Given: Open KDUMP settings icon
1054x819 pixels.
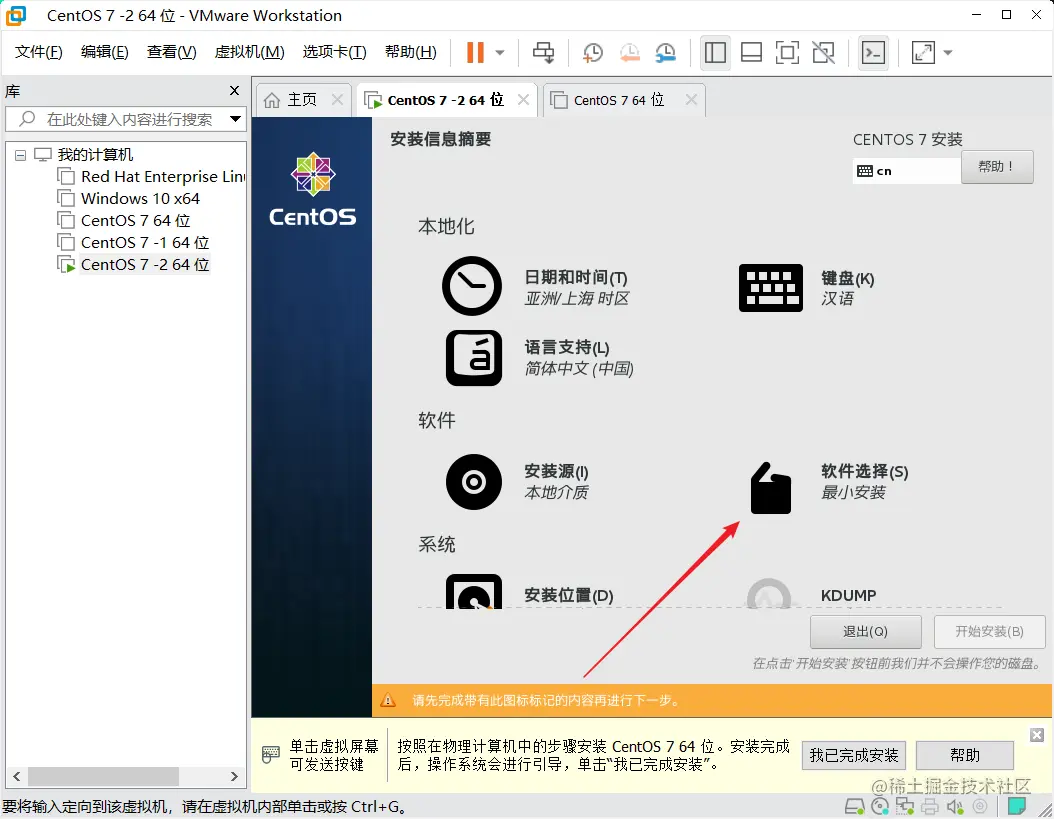Looking at the screenshot, I should [x=769, y=593].
